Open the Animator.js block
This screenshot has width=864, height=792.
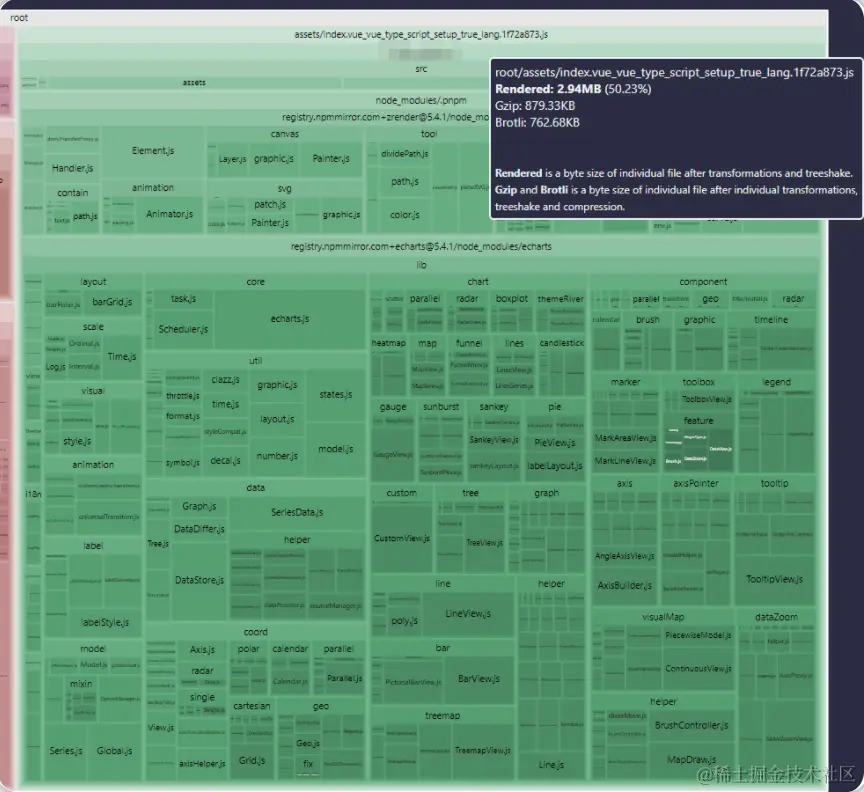(x=169, y=214)
